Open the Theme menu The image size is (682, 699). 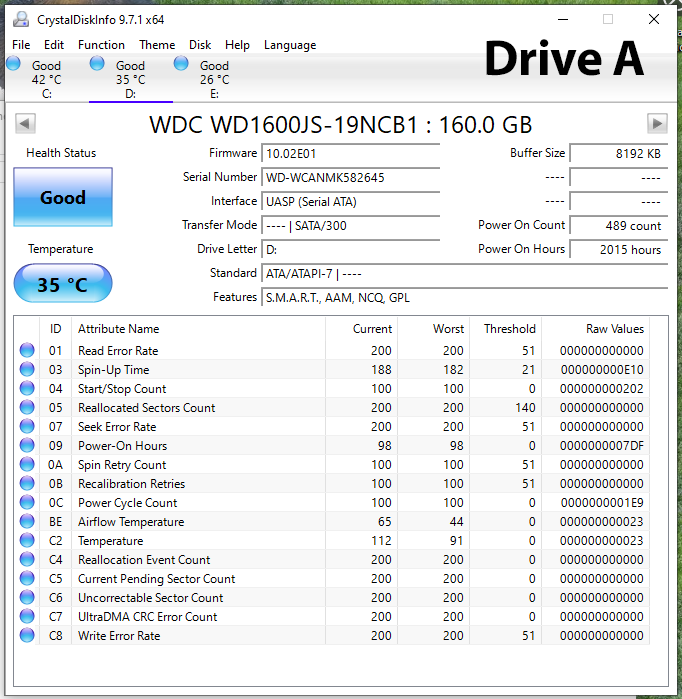(157, 45)
